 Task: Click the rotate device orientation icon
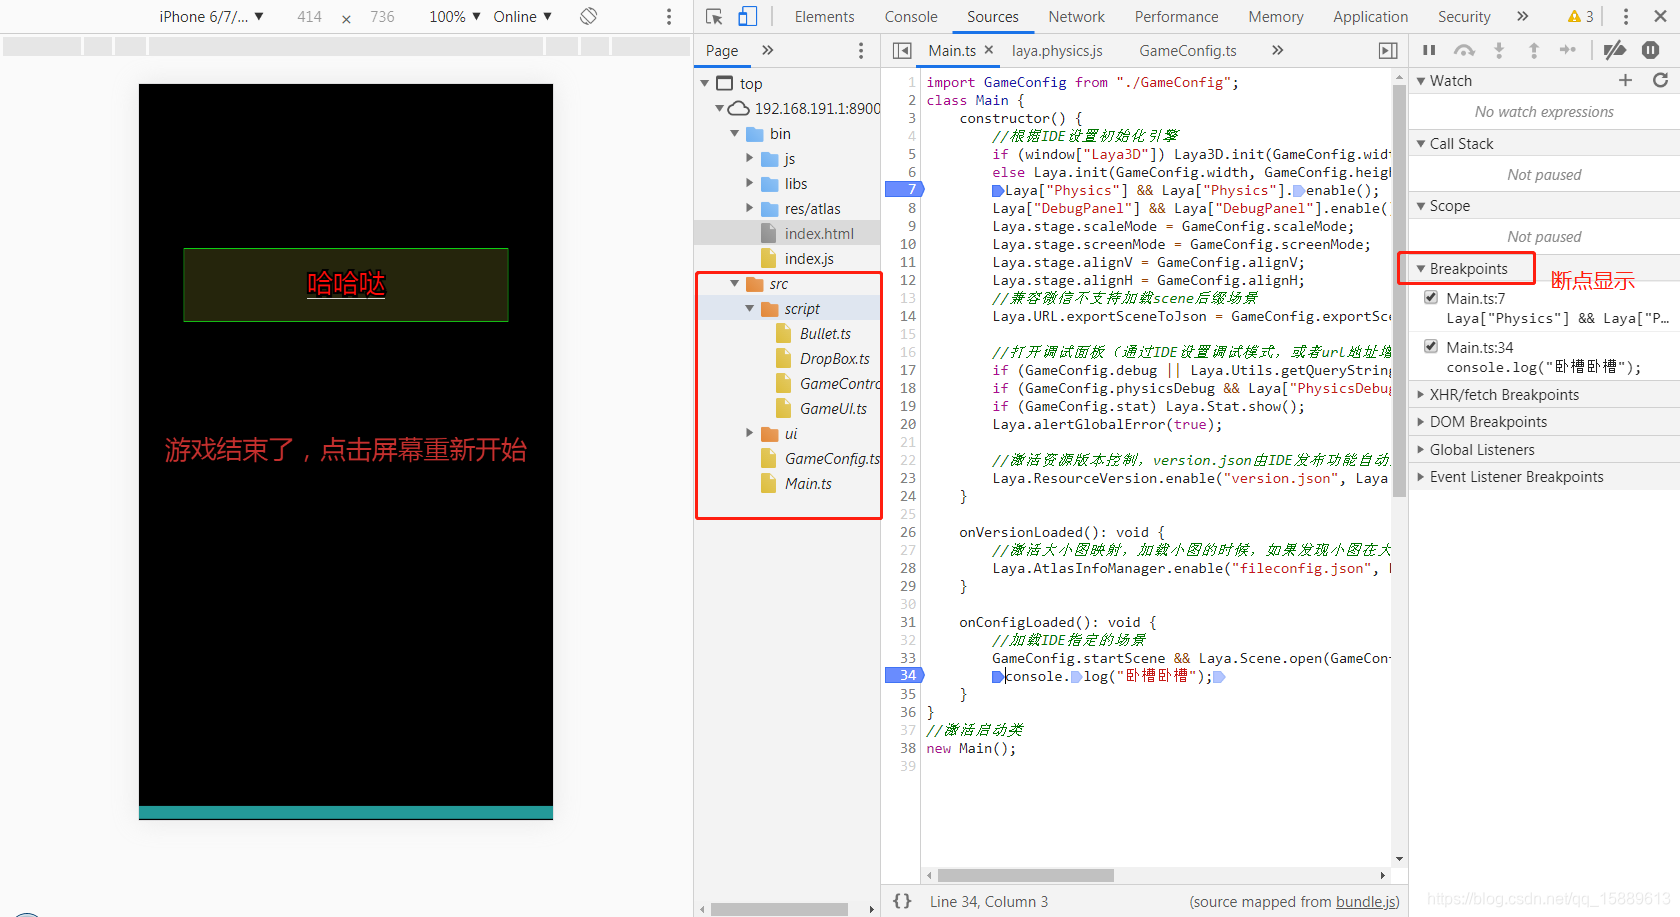click(589, 16)
